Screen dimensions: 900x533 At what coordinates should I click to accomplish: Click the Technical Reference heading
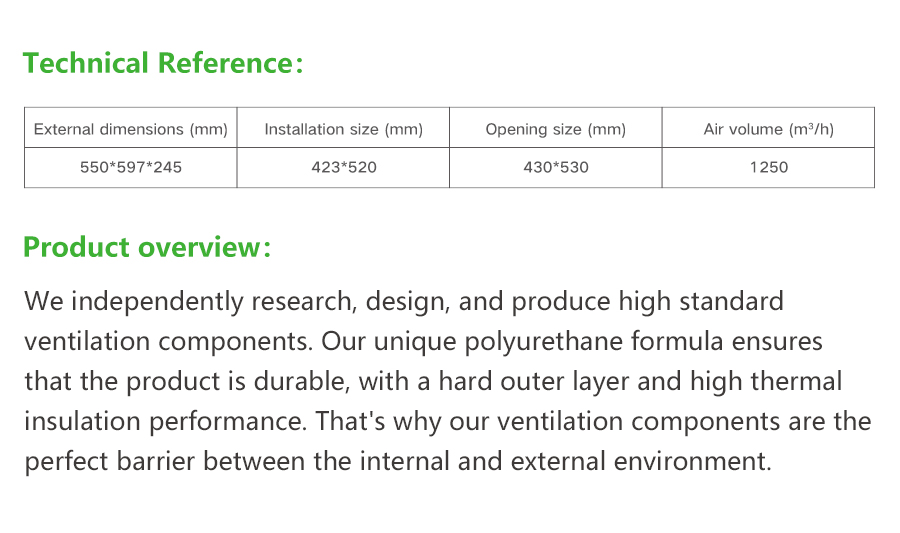click(x=162, y=63)
